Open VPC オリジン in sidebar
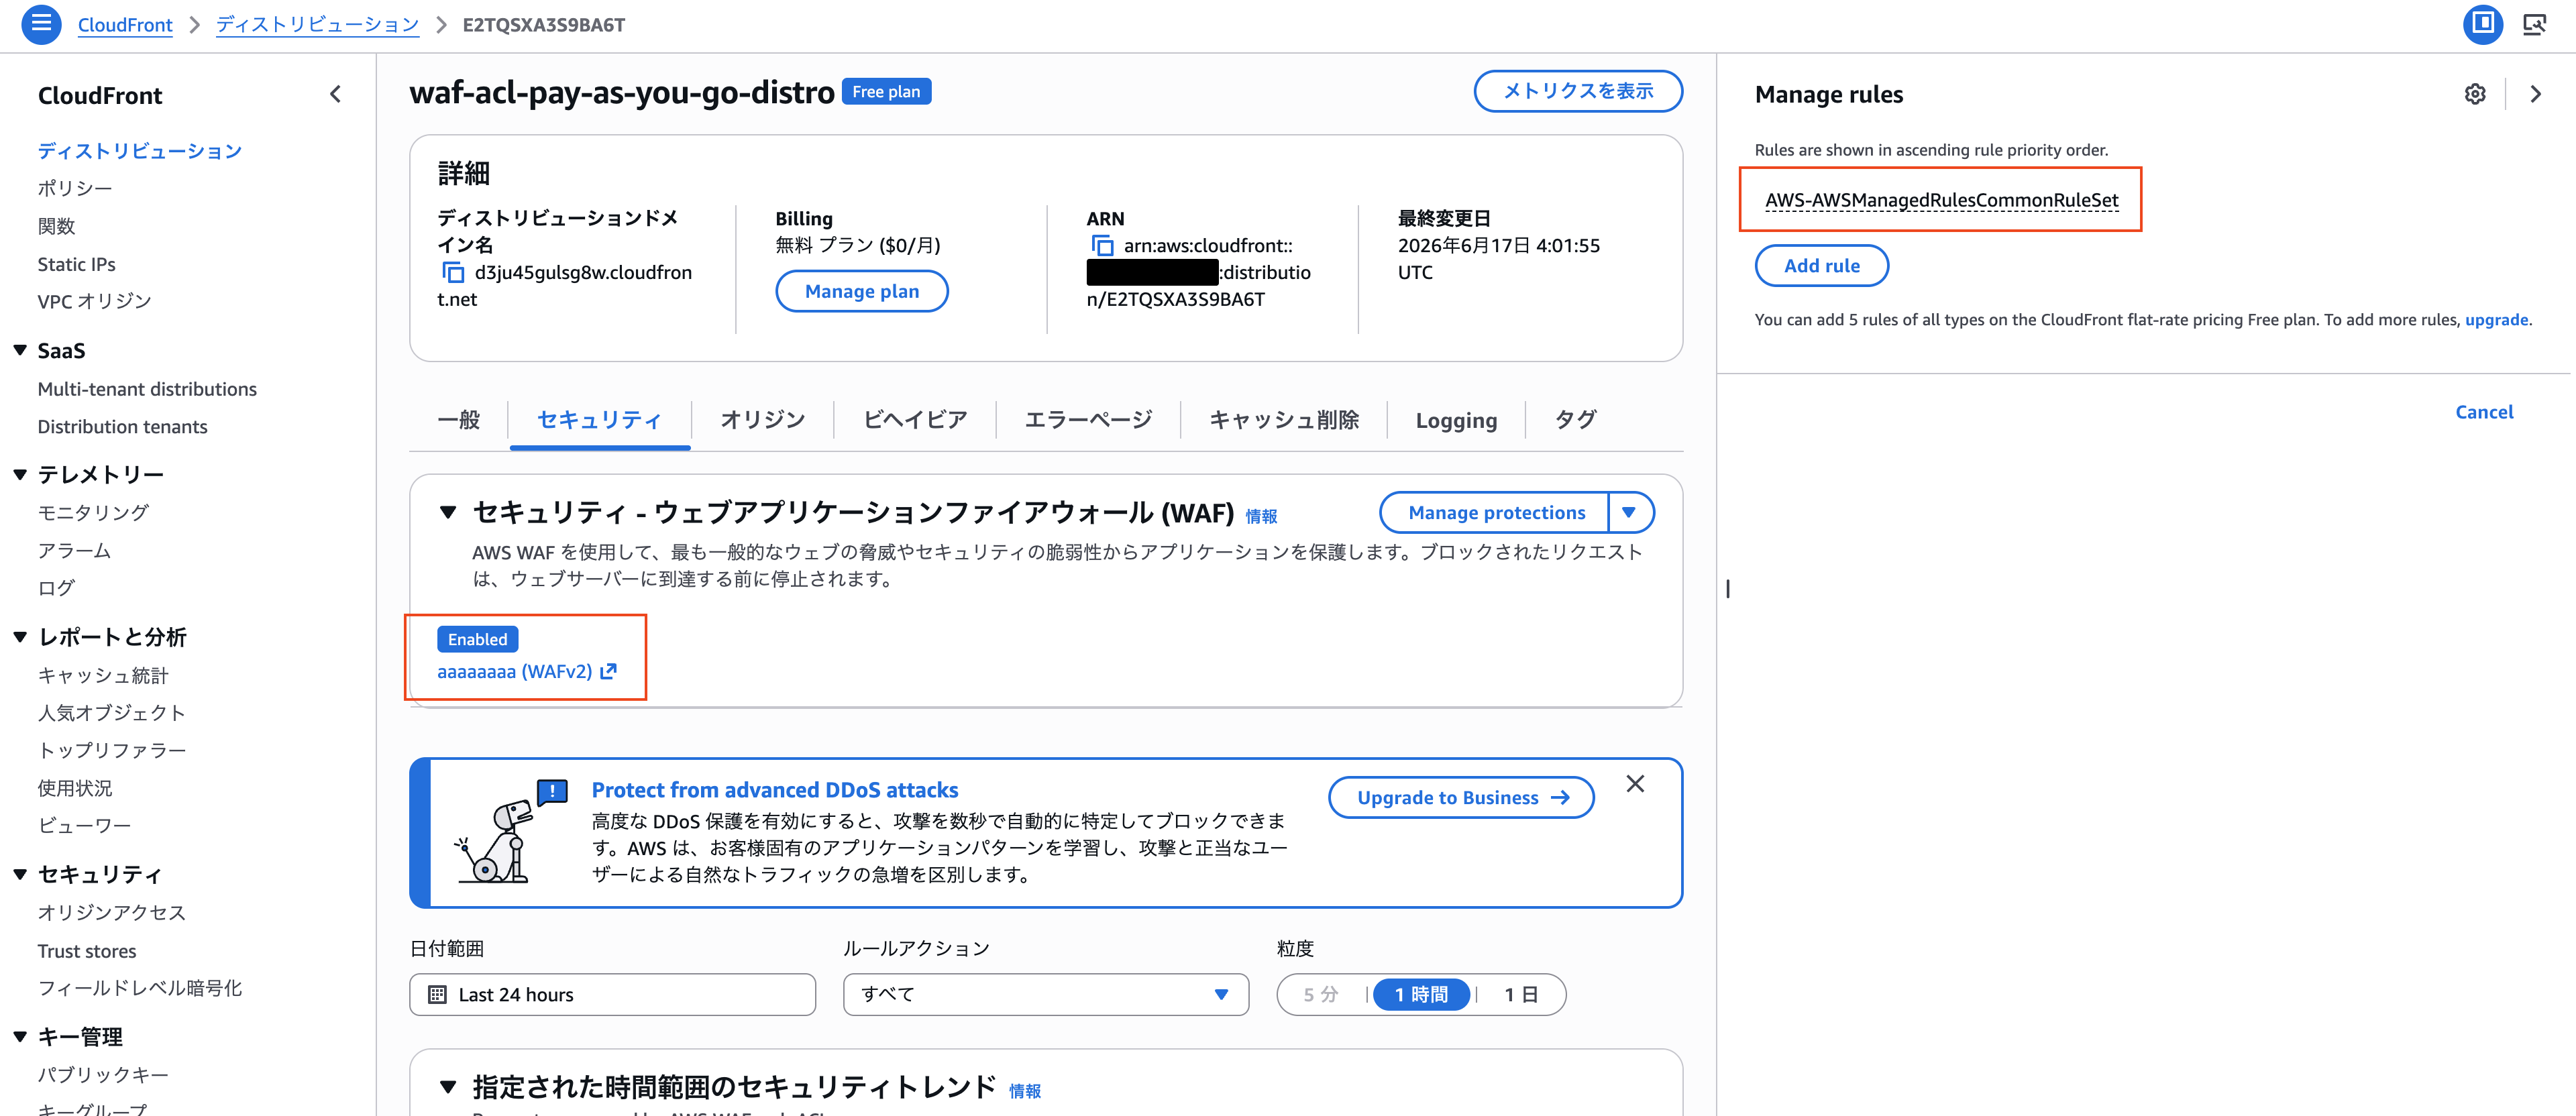2576x1116 pixels. click(94, 301)
